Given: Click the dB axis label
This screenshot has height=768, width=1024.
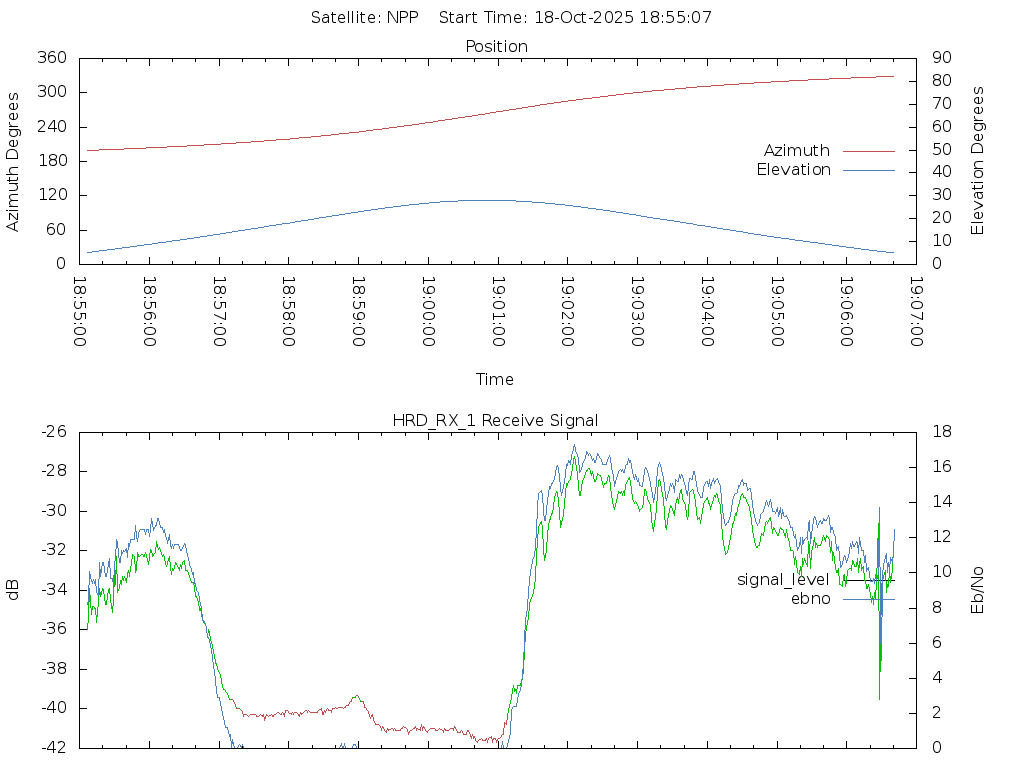Looking at the screenshot, I should coord(13,589).
